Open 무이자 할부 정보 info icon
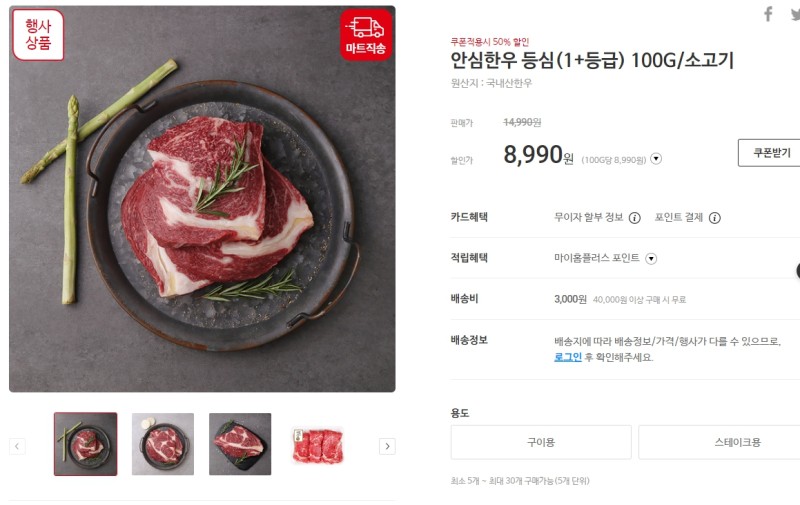800x505 pixels. 634,218
